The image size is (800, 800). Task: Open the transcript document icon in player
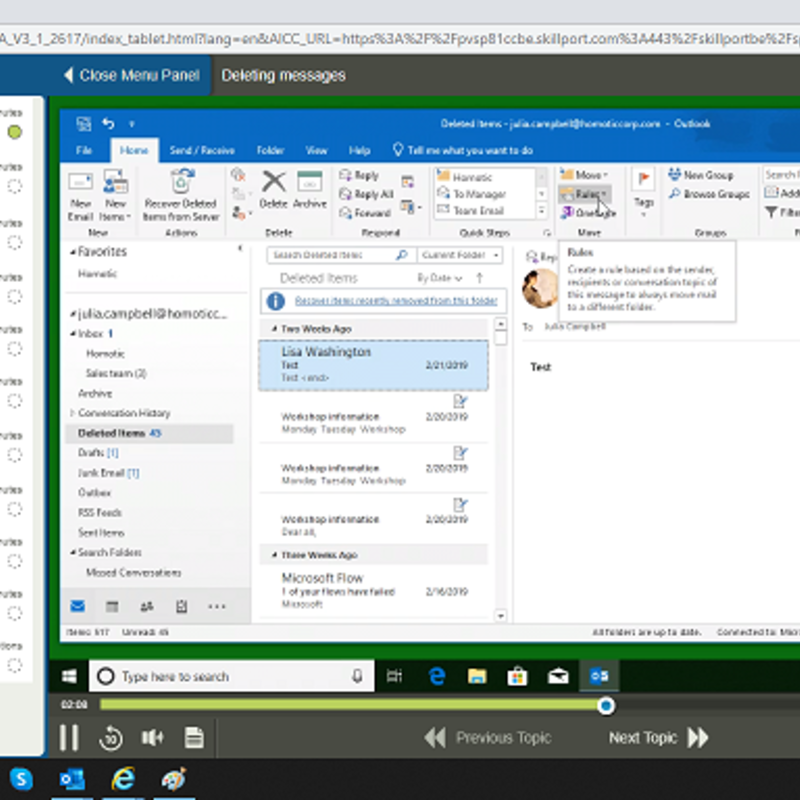coord(194,738)
